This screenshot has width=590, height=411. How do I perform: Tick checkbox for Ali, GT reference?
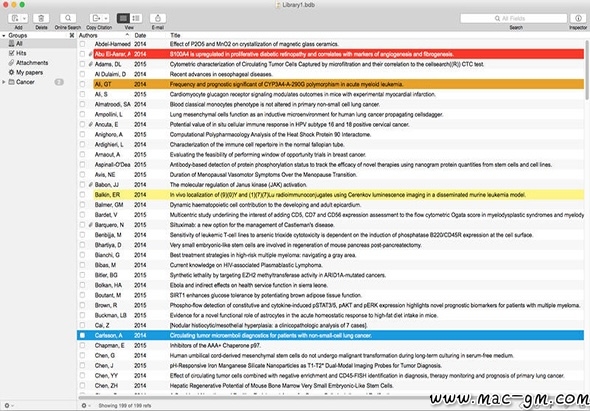tap(82, 84)
